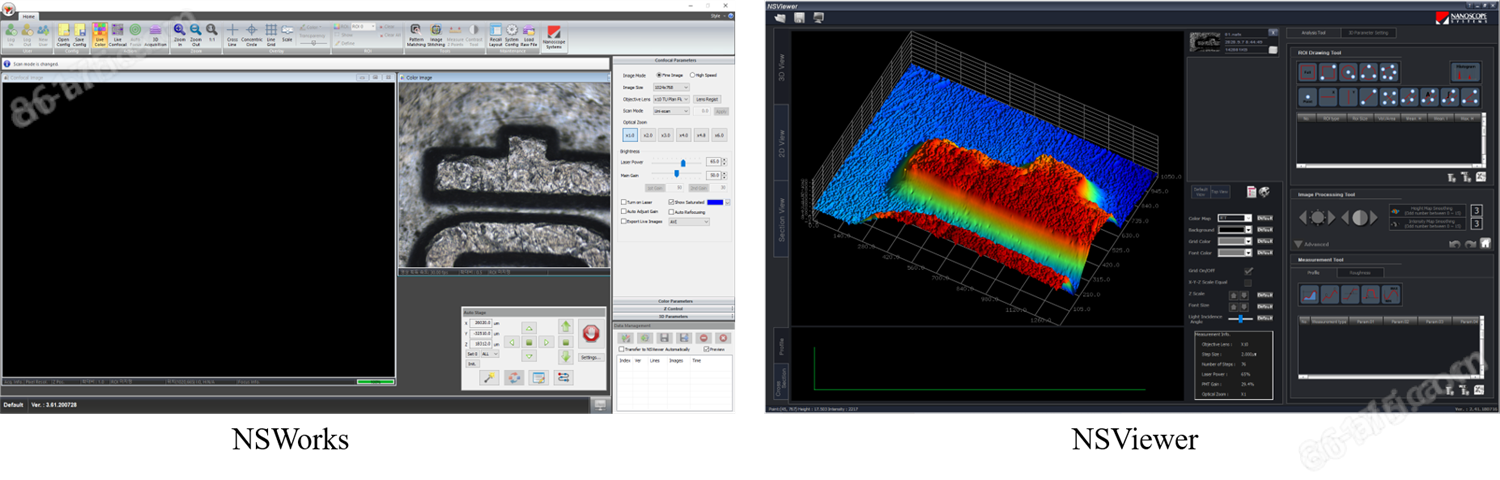Click Scale overlay icon in NSWorks

click(x=287, y=33)
